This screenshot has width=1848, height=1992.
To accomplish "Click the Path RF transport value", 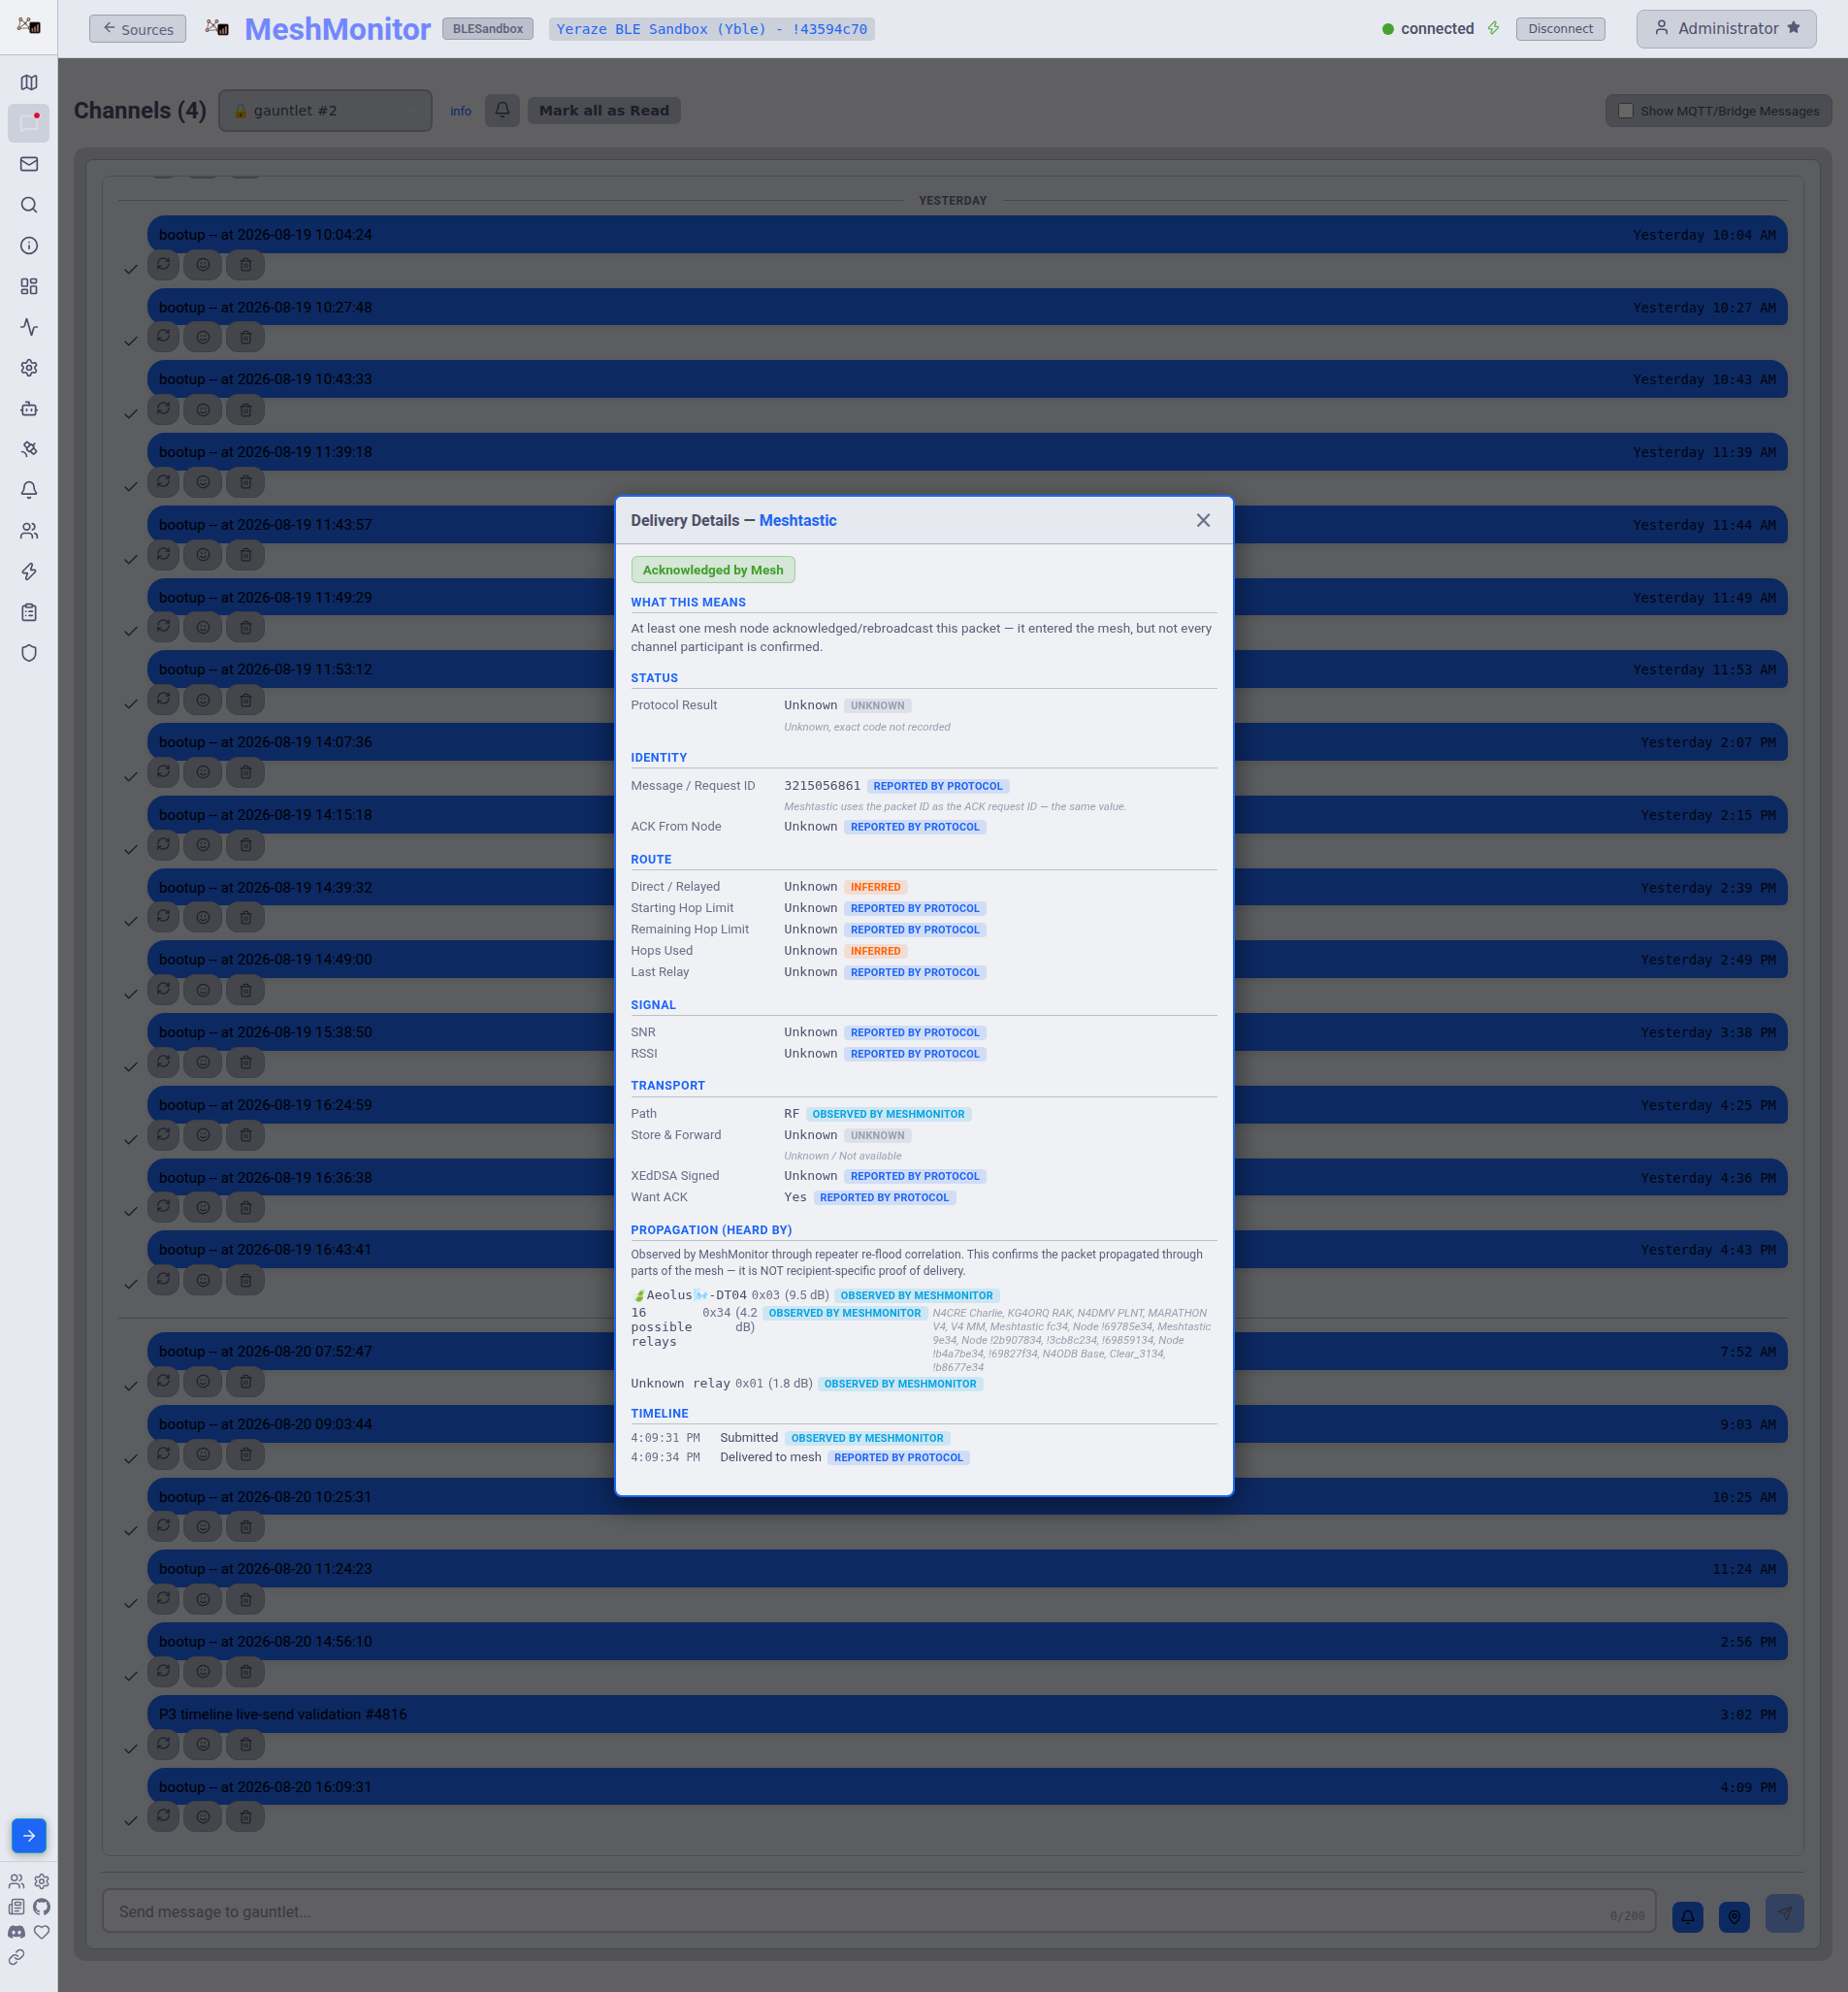I will coord(791,1113).
